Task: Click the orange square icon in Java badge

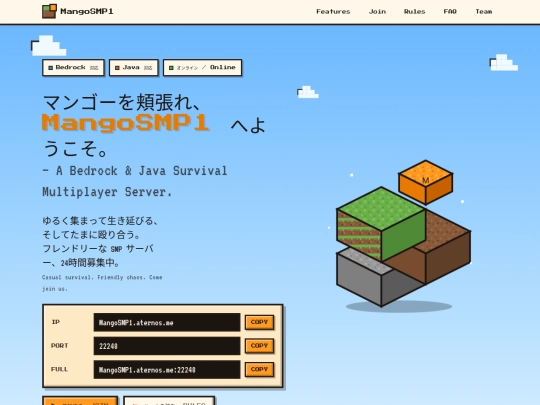Action: [117, 68]
